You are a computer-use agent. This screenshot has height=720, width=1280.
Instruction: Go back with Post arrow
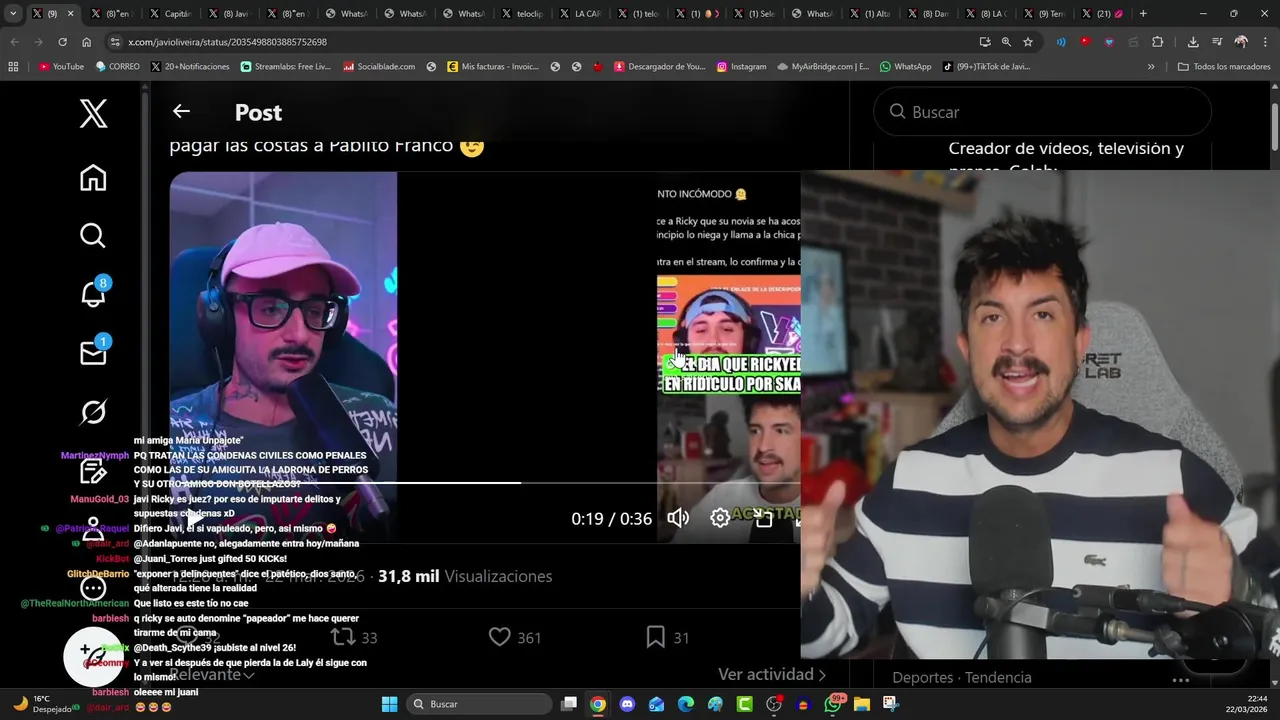coord(180,112)
